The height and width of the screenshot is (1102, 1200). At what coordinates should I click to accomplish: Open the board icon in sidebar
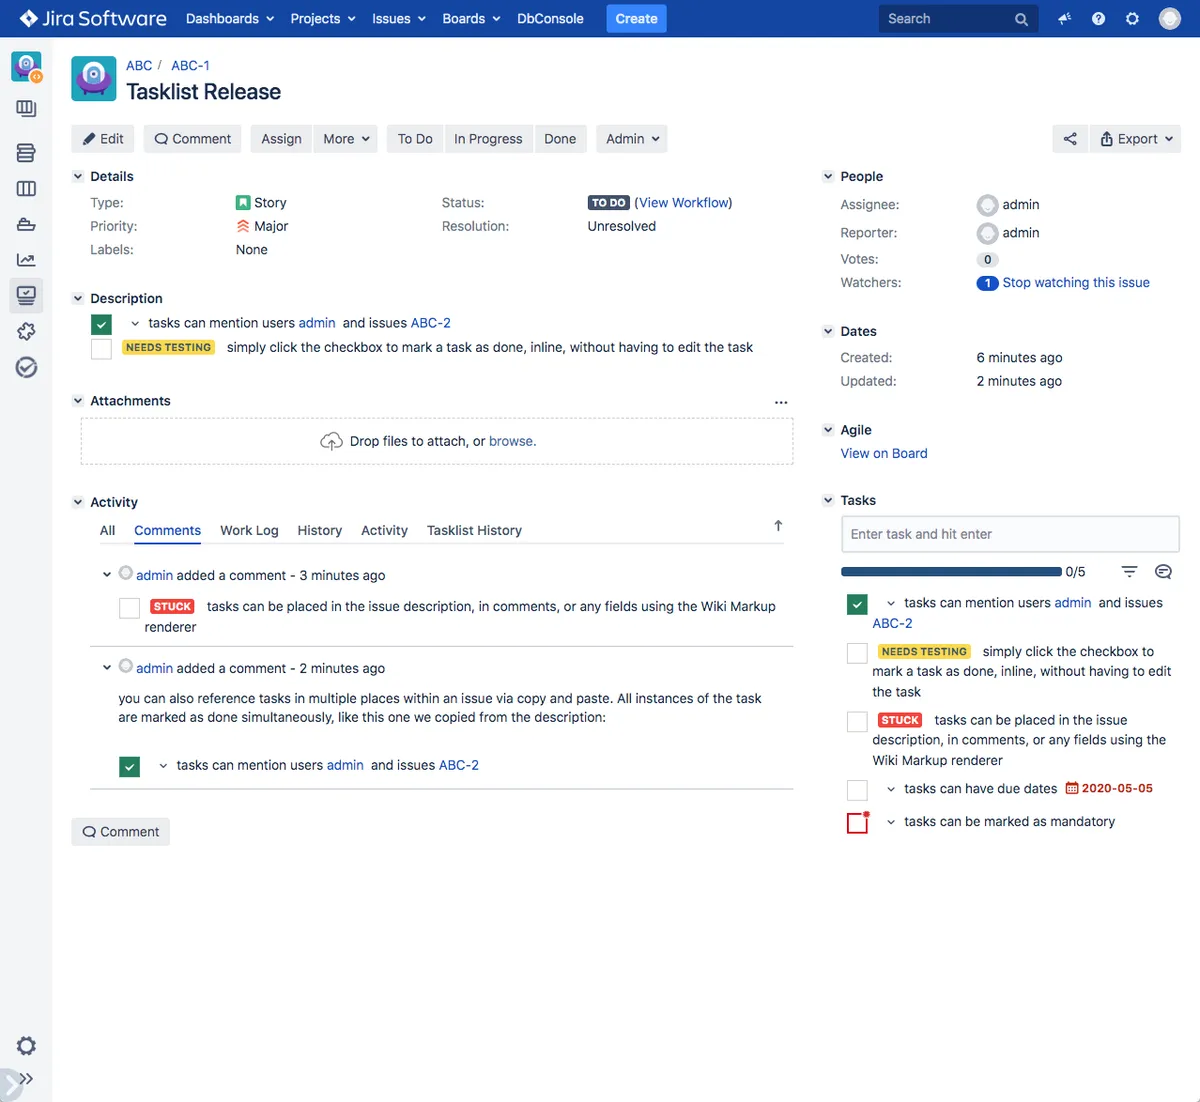[x=26, y=108]
